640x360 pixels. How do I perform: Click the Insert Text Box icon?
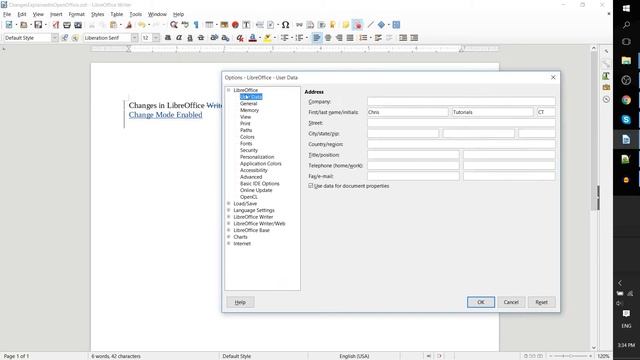pyautogui.click(x=246, y=25)
